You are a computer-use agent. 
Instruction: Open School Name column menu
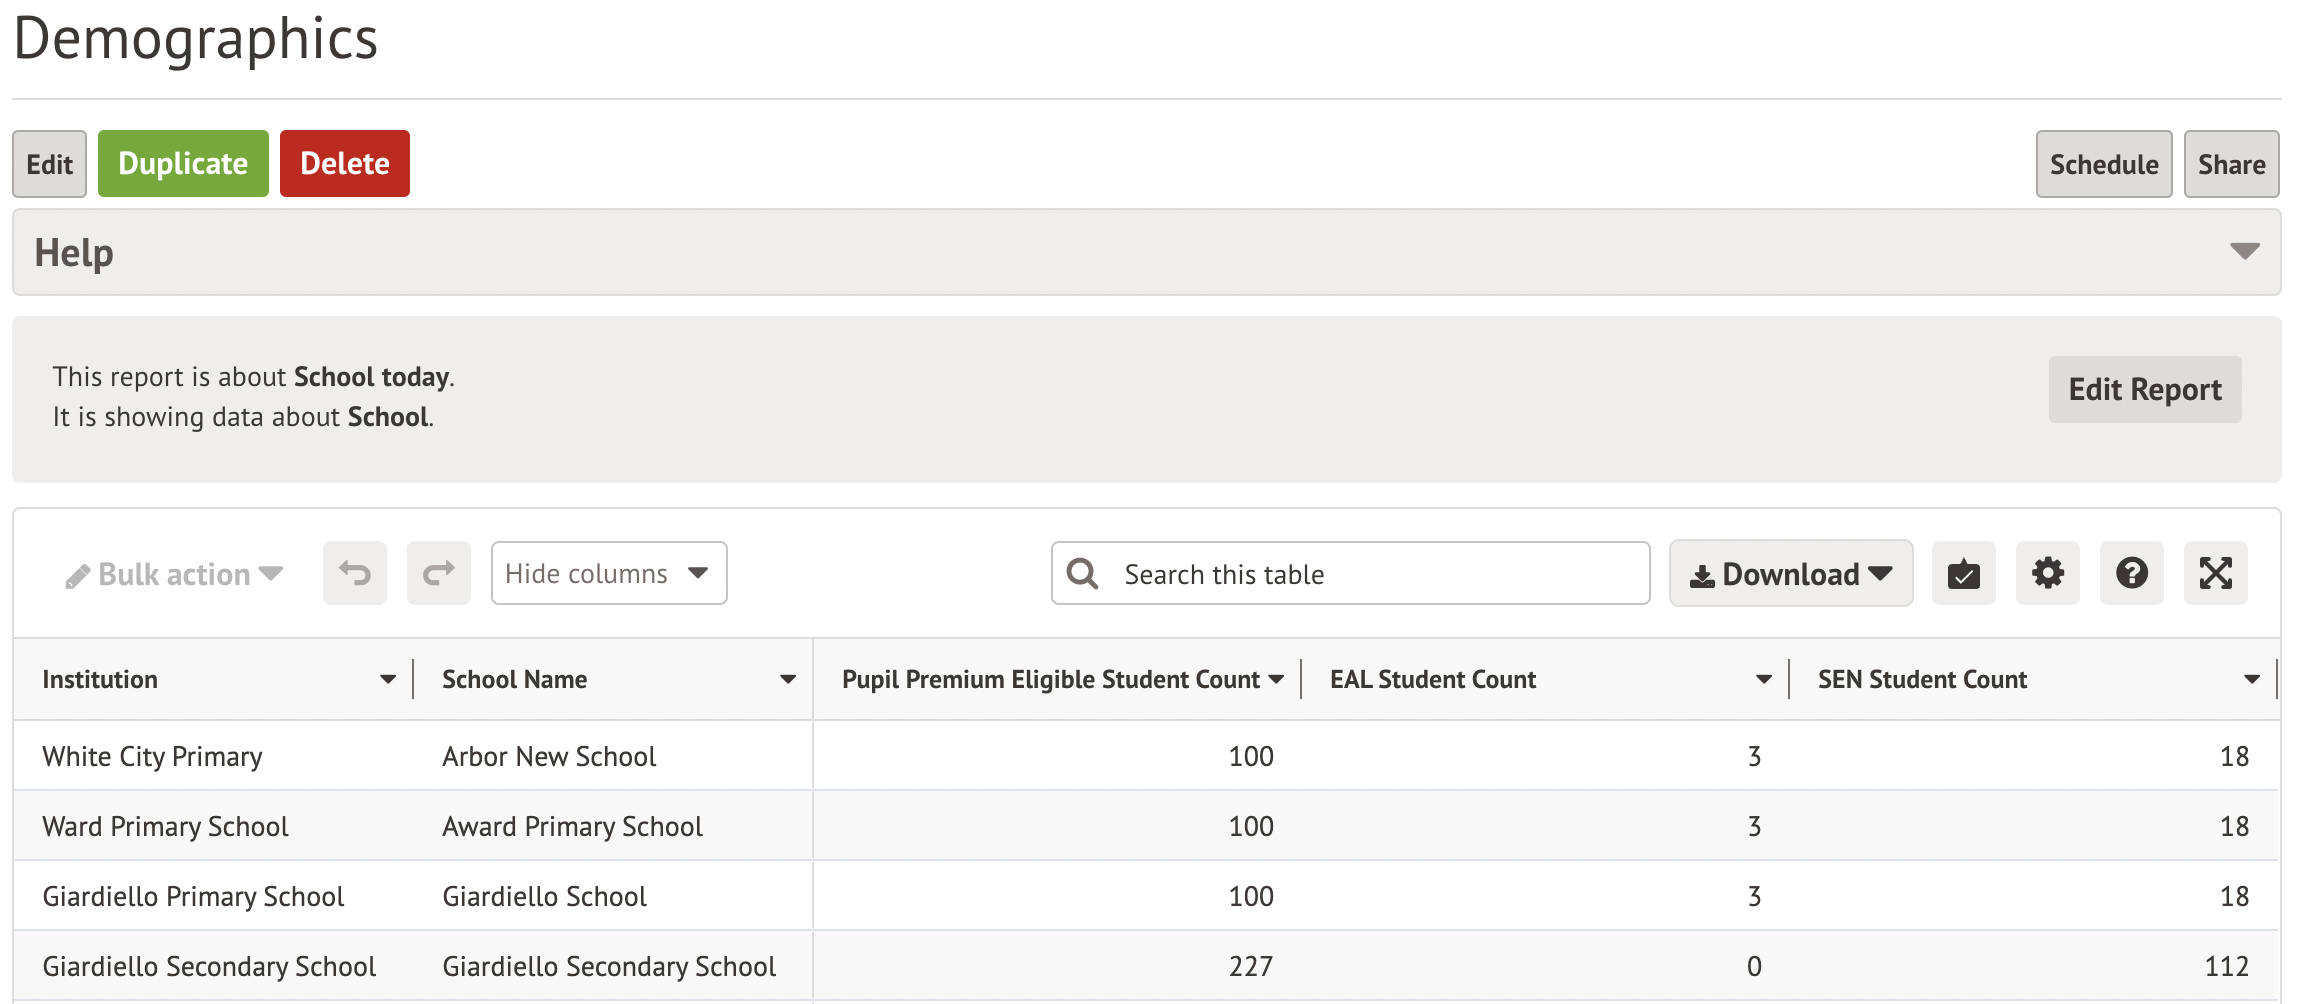(x=788, y=680)
